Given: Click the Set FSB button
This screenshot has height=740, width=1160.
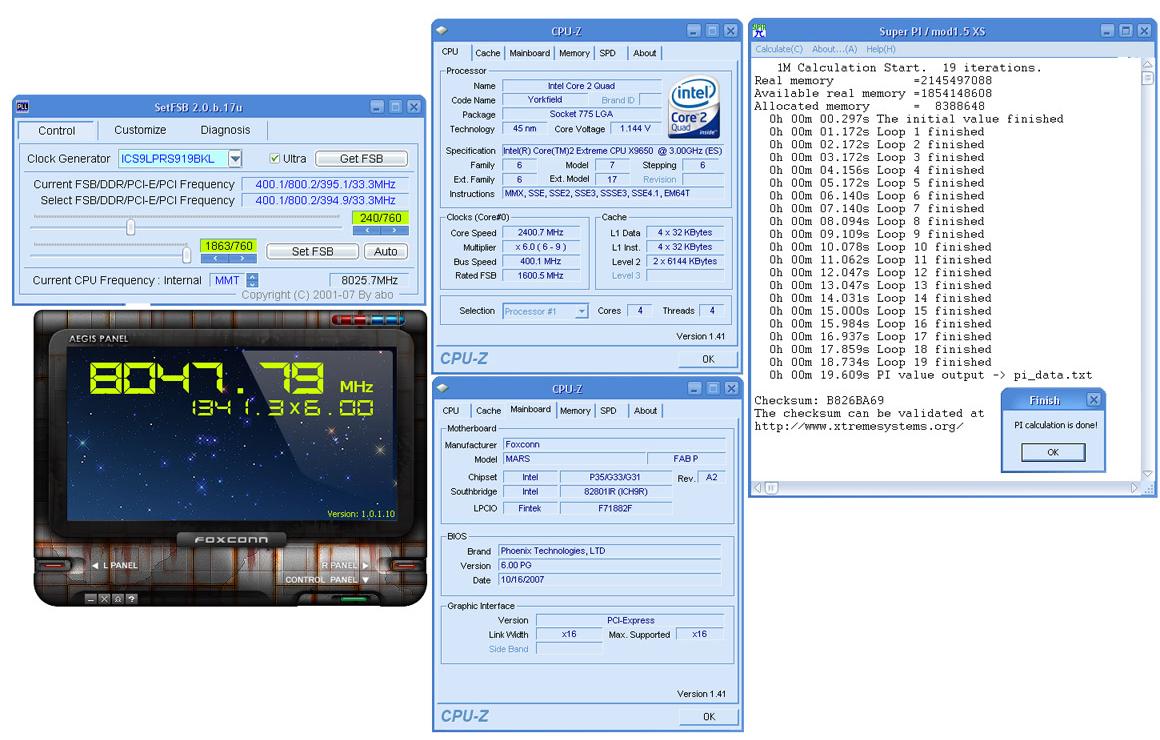Looking at the screenshot, I should [312, 252].
